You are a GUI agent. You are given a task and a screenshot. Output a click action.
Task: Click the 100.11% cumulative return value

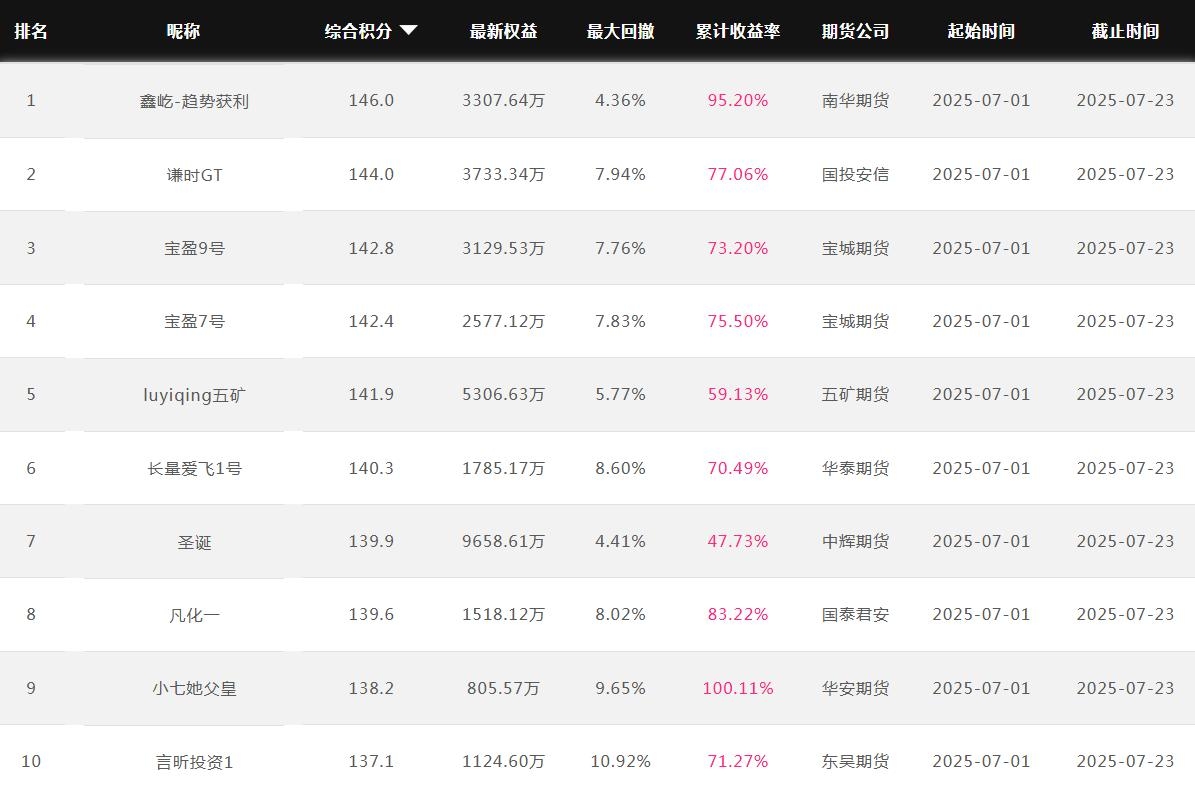coord(738,688)
